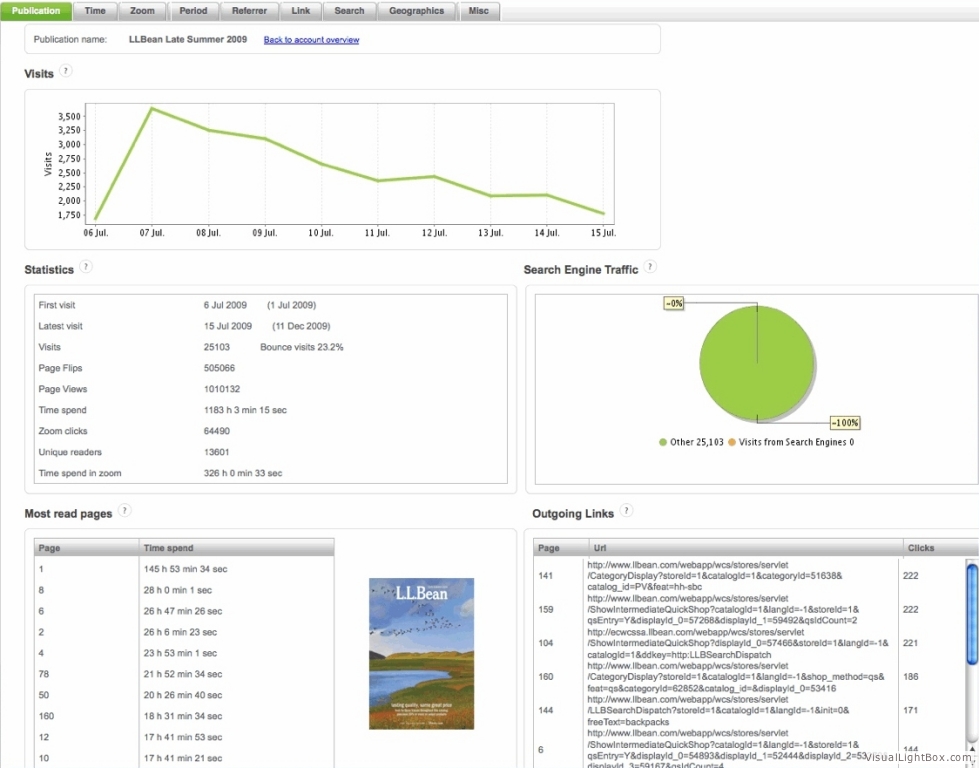
Task: Go to the Referrer tab
Action: click(x=249, y=11)
